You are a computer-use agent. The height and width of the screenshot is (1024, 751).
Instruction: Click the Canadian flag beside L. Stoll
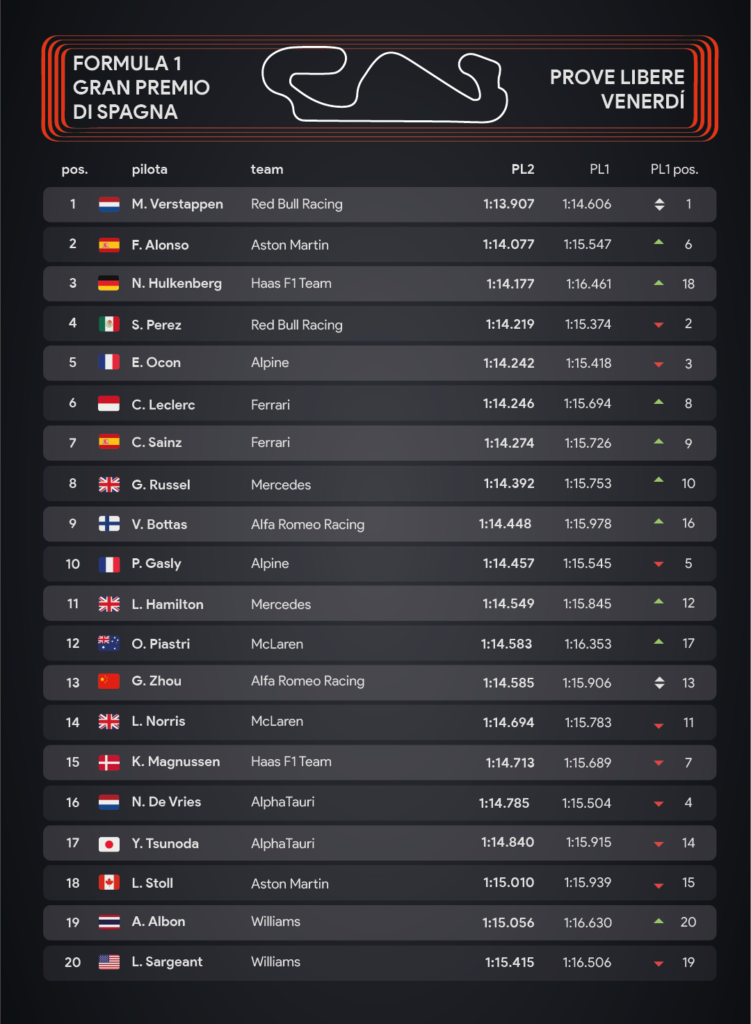click(x=109, y=883)
